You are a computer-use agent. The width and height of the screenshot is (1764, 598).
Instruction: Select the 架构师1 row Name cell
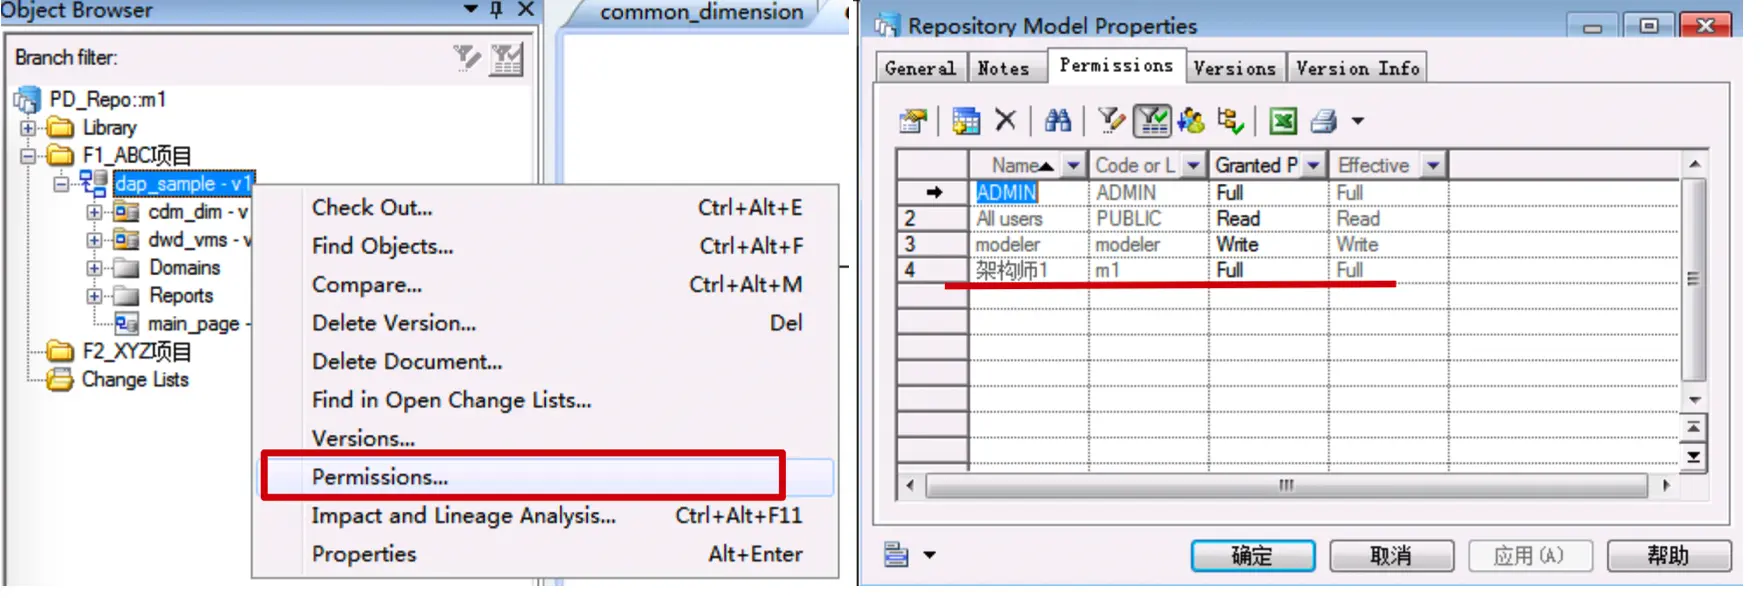[x=1028, y=270]
